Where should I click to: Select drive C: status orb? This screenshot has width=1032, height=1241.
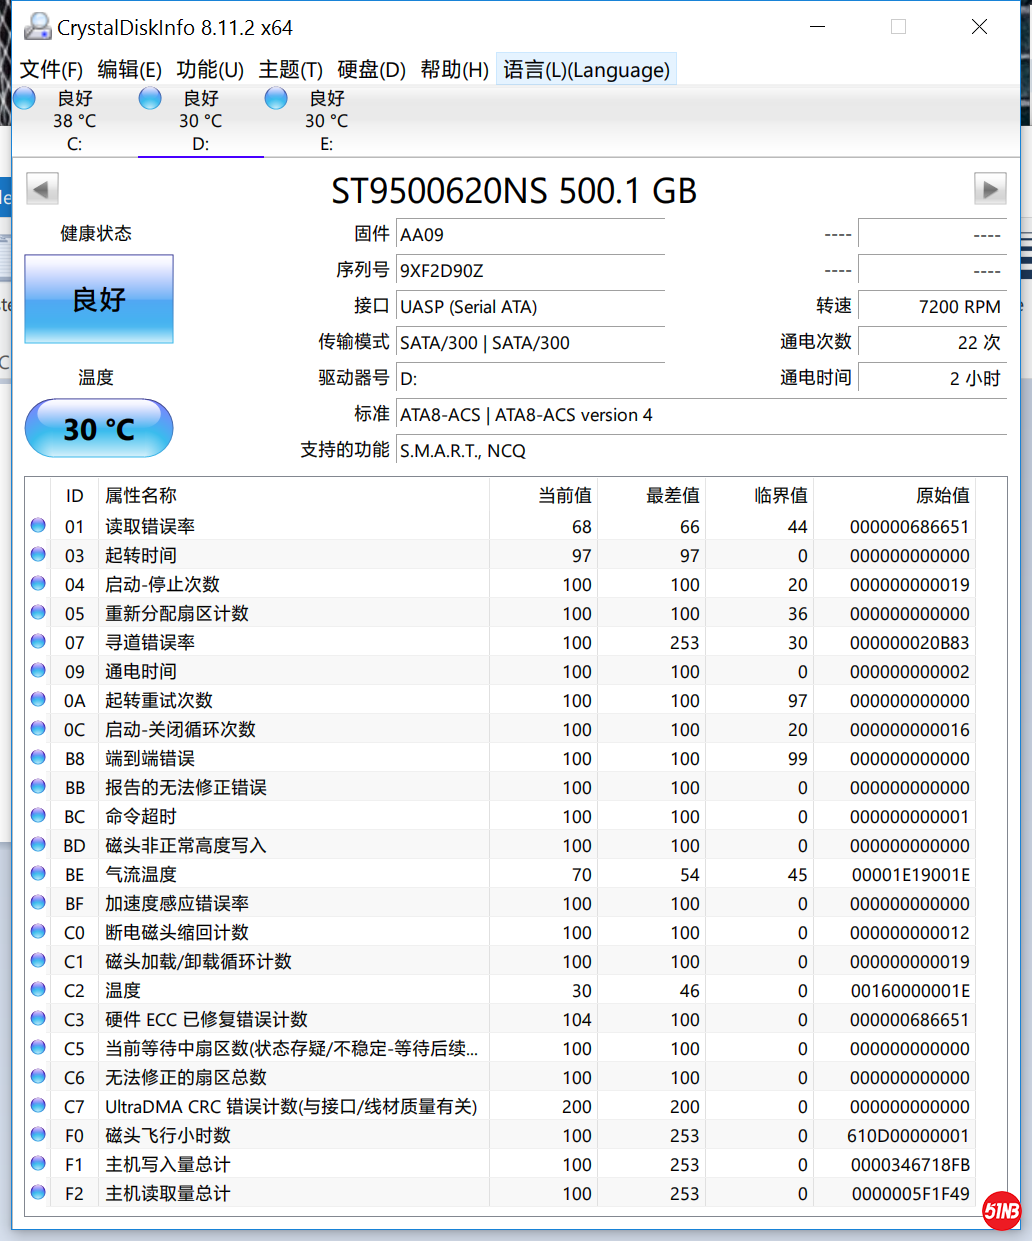coord(25,98)
